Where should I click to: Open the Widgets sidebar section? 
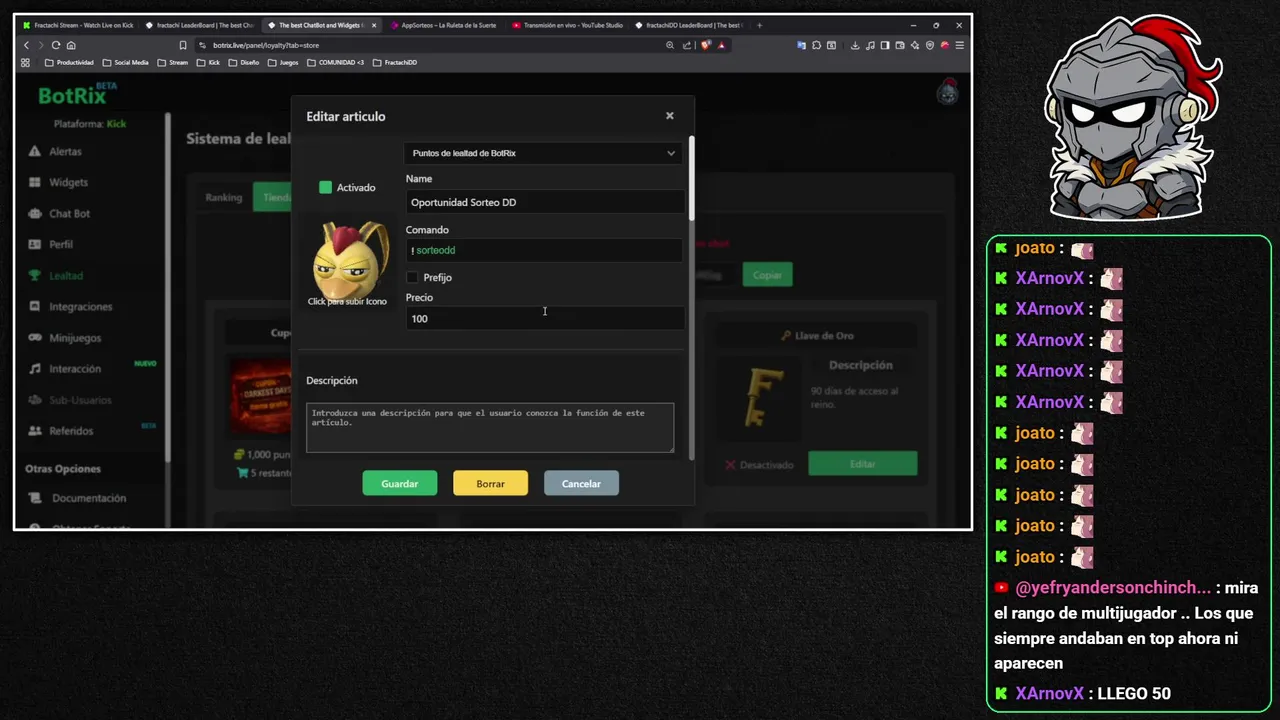68,182
